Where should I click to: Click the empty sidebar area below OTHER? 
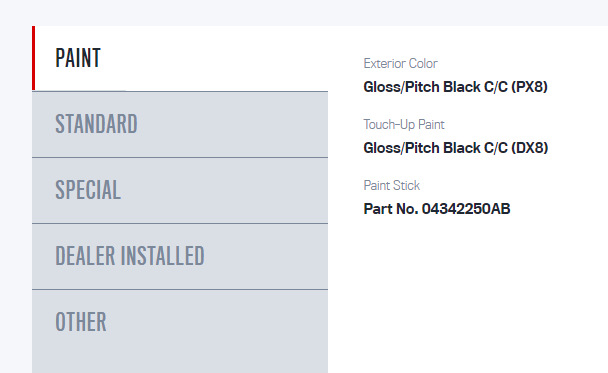click(180, 364)
